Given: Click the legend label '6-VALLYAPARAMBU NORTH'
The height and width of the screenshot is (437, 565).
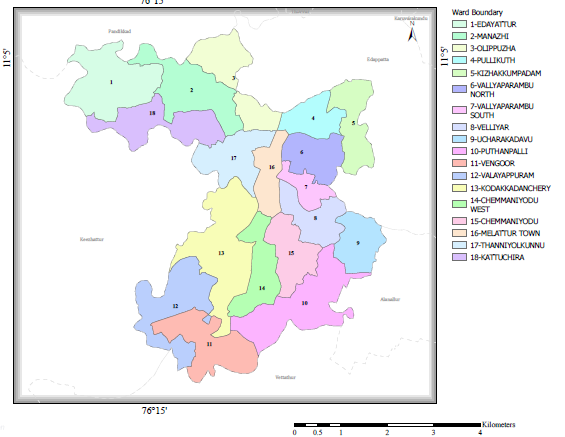Looking at the screenshot, I should click(x=502, y=90).
